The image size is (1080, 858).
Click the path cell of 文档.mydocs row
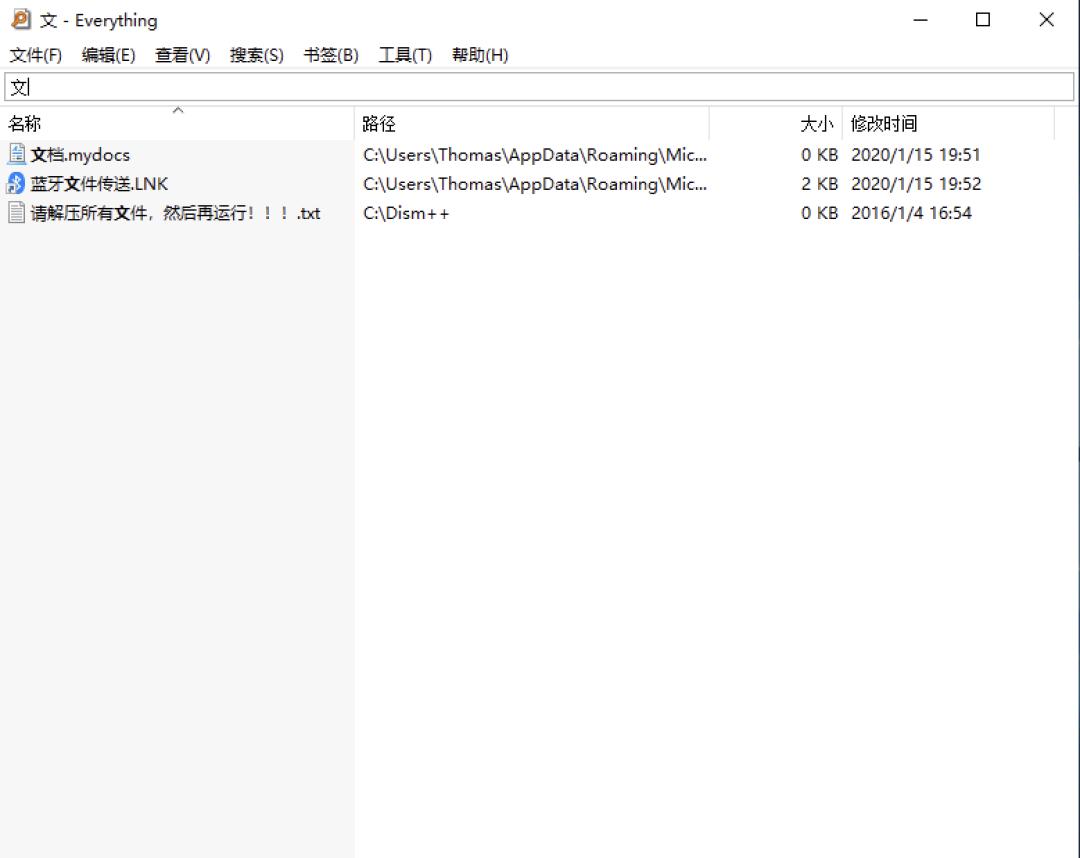(x=534, y=155)
